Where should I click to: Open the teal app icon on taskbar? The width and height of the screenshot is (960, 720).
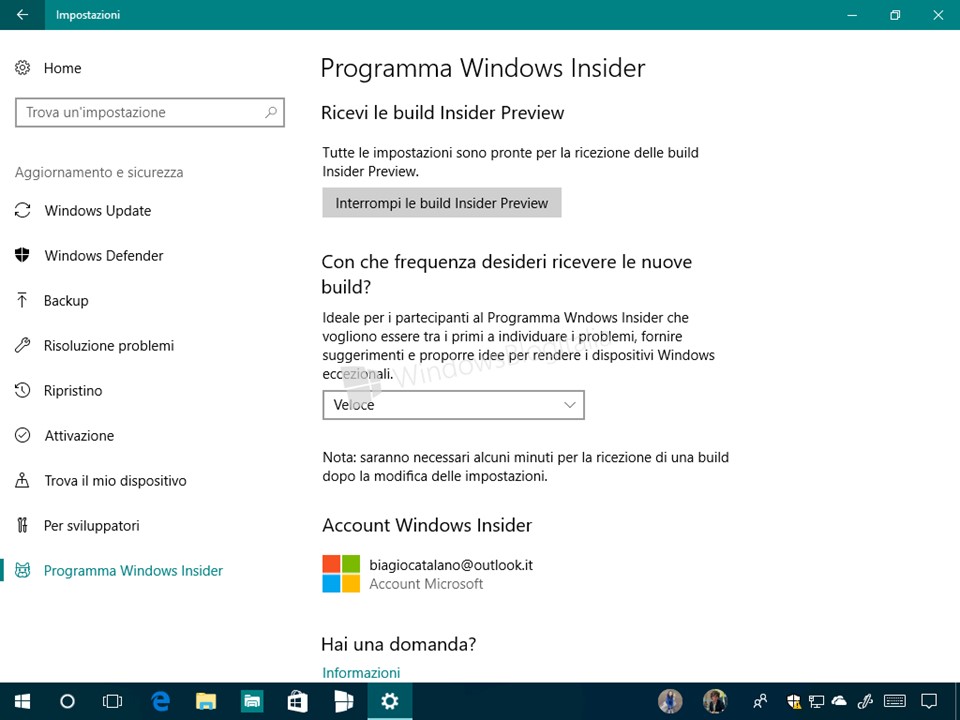pyautogui.click(x=252, y=701)
